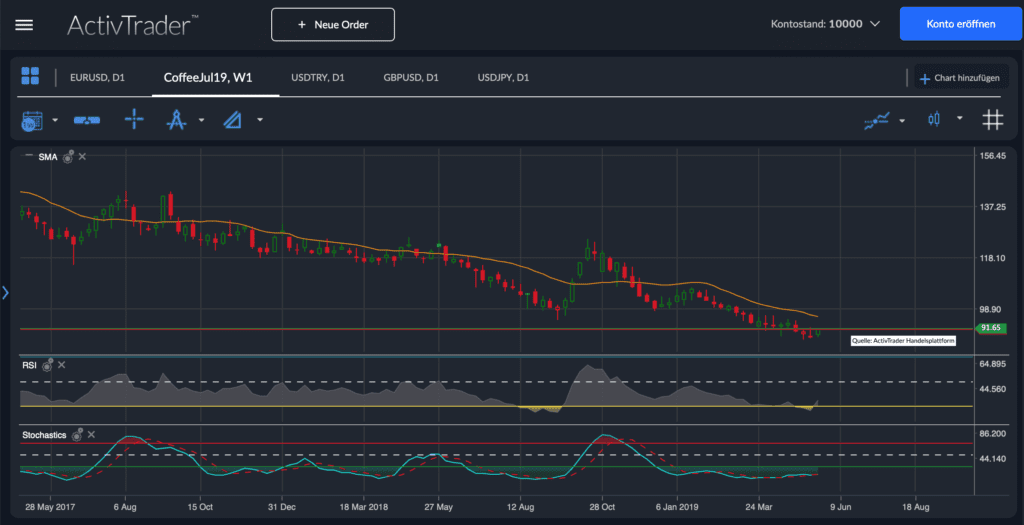1024x525 pixels.
Task: Open the indicators line chart icon
Action: pyautogui.click(x=877, y=120)
